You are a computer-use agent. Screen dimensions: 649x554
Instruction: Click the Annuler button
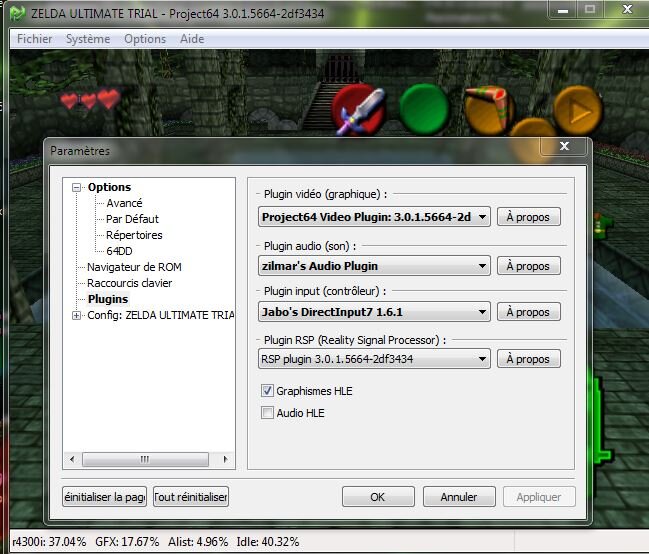[x=458, y=497]
